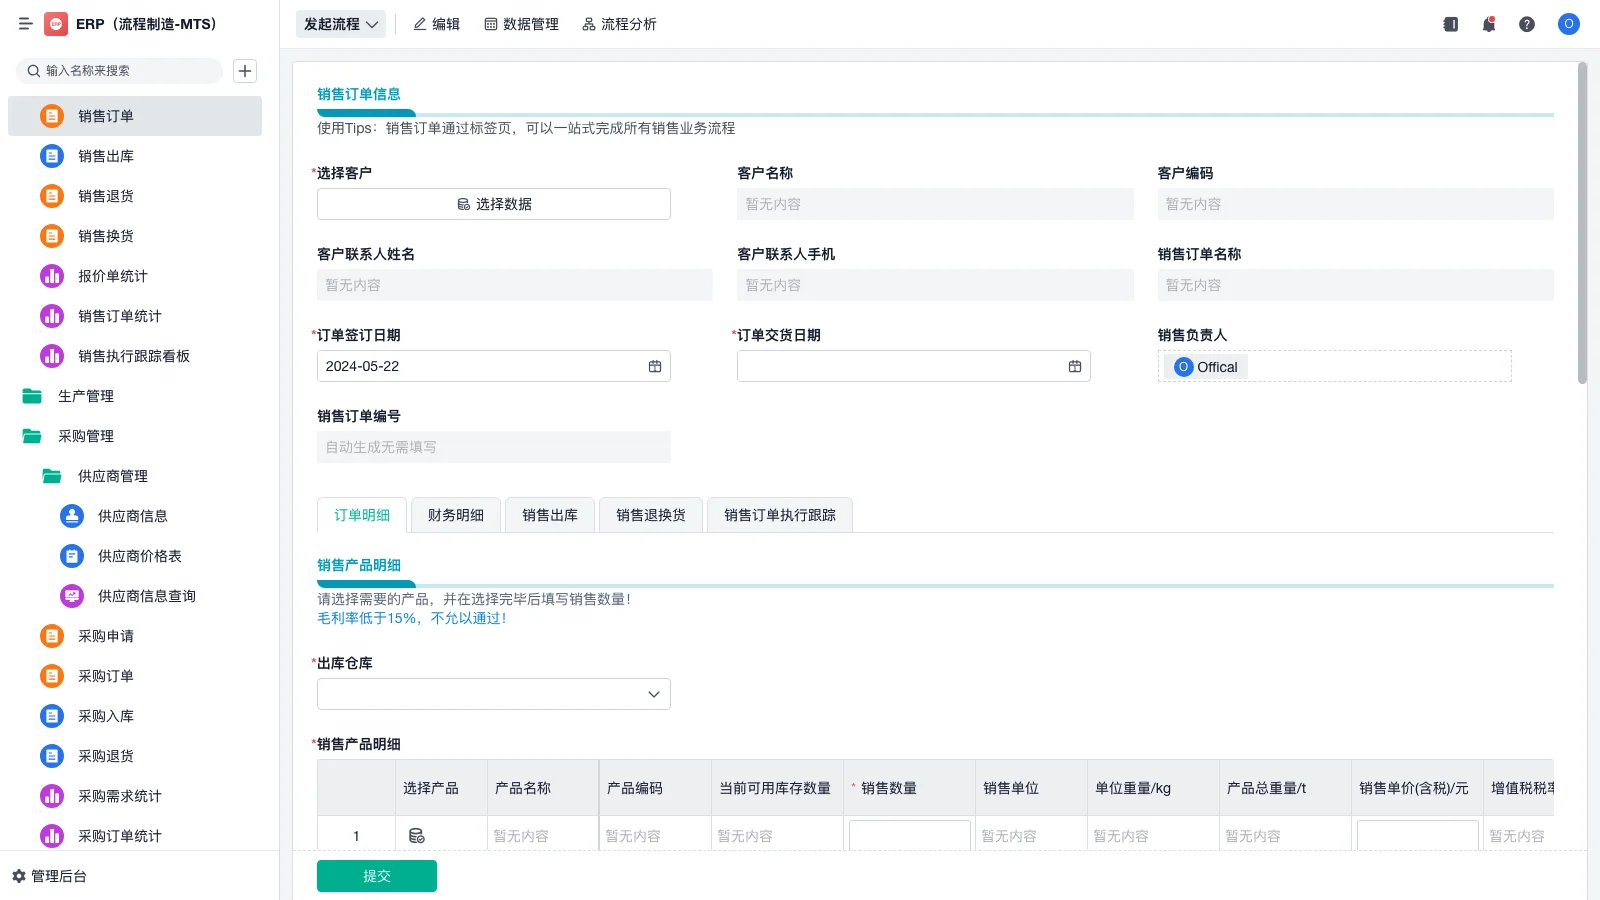Toggle the sidebar with the hamburger icon
Screen dimensions: 1600x900
(x=25, y=24)
